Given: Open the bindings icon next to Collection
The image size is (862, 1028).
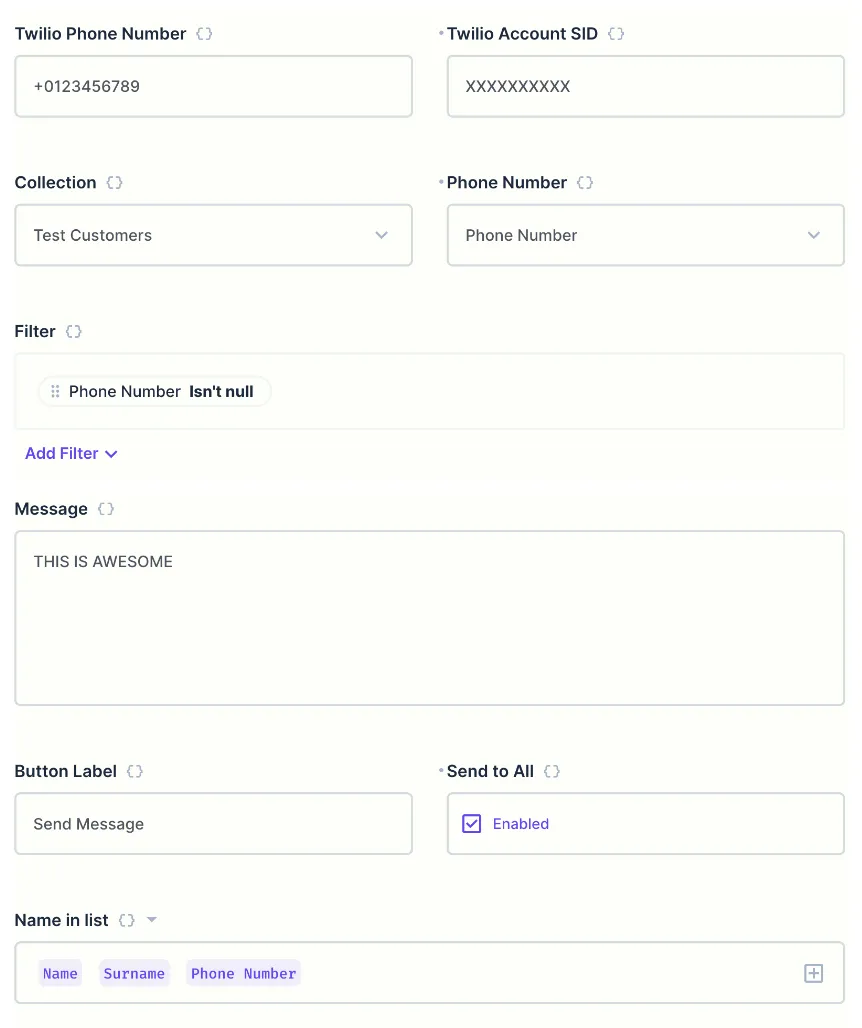Looking at the screenshot, I should pyautogui.click(x=113, y=182).
